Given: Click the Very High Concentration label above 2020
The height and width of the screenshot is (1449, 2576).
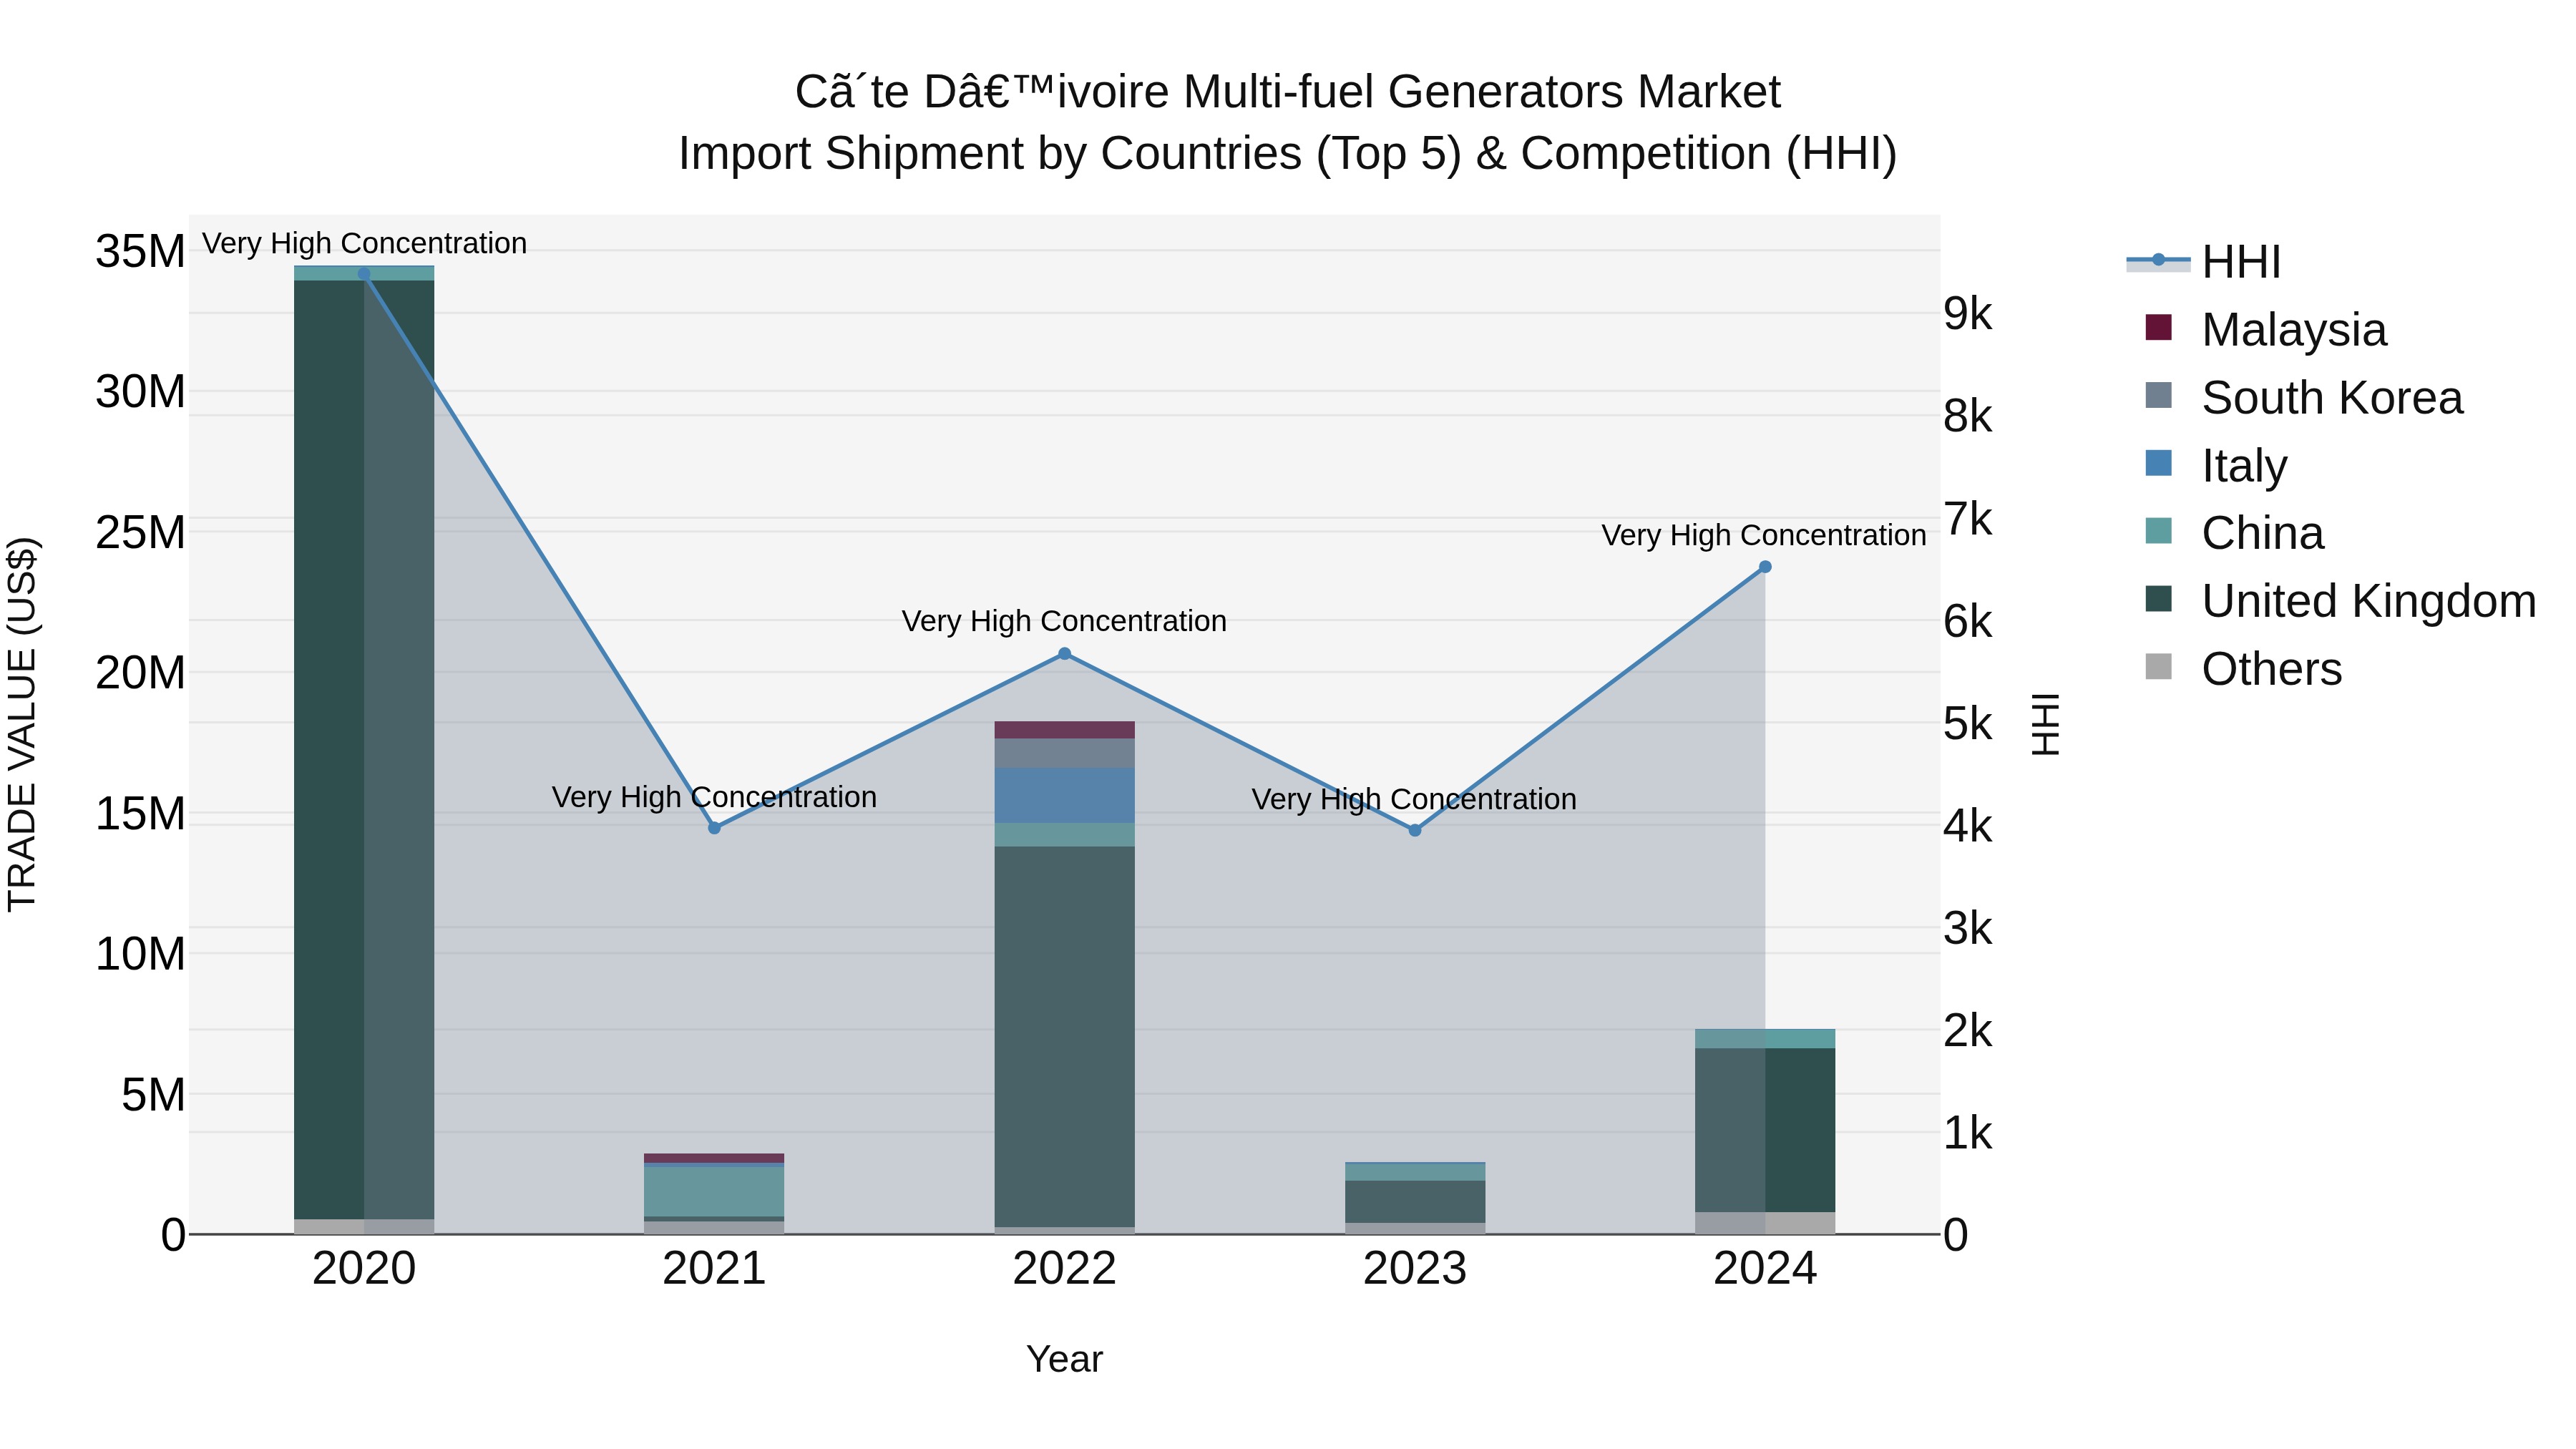Looking at the screenshot, I should point(364,244).
